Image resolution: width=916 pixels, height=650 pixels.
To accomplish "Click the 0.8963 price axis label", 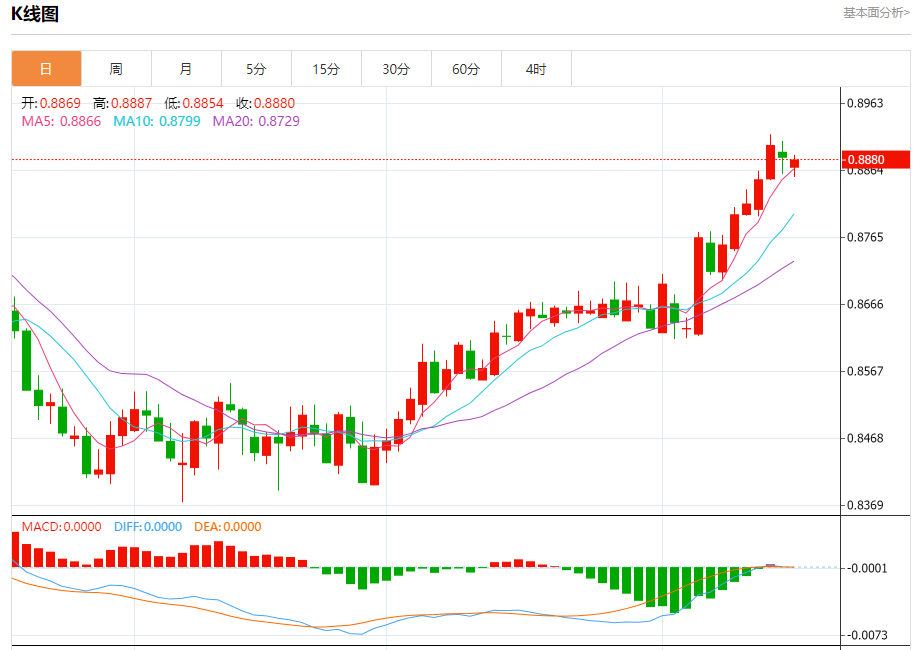I will click(x=865, y=103).
